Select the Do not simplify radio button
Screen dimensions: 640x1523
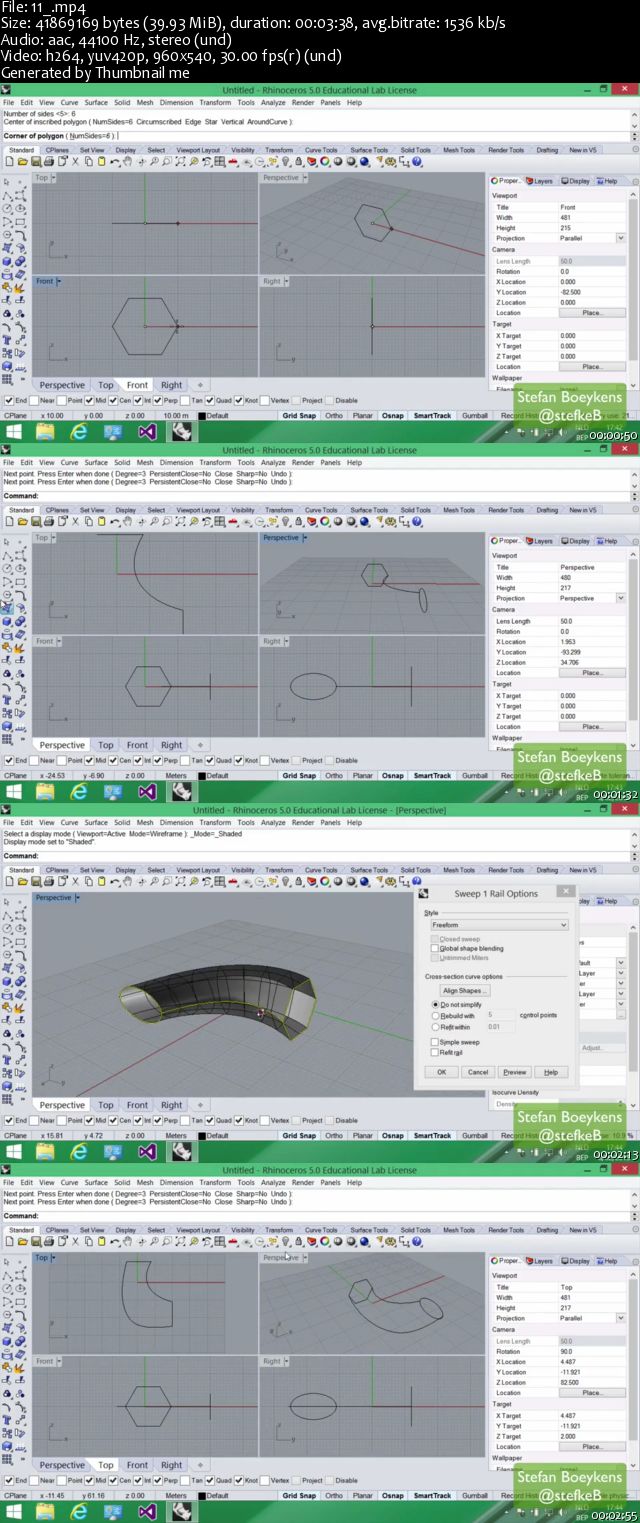(x=435, y=1004)
